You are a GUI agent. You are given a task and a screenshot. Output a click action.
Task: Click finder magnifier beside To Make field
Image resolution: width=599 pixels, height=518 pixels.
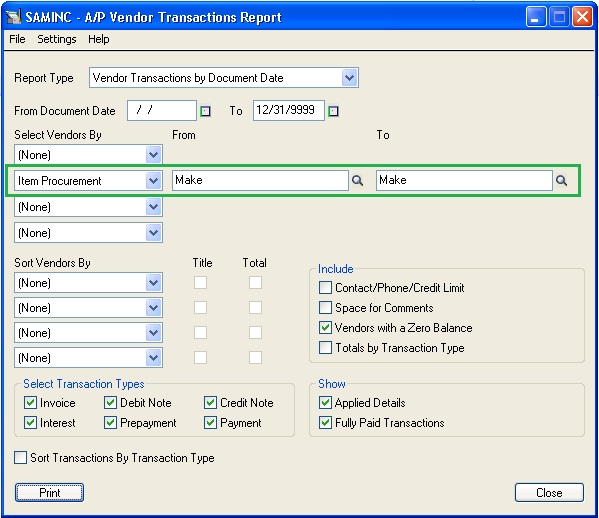(x=561, y=180)
